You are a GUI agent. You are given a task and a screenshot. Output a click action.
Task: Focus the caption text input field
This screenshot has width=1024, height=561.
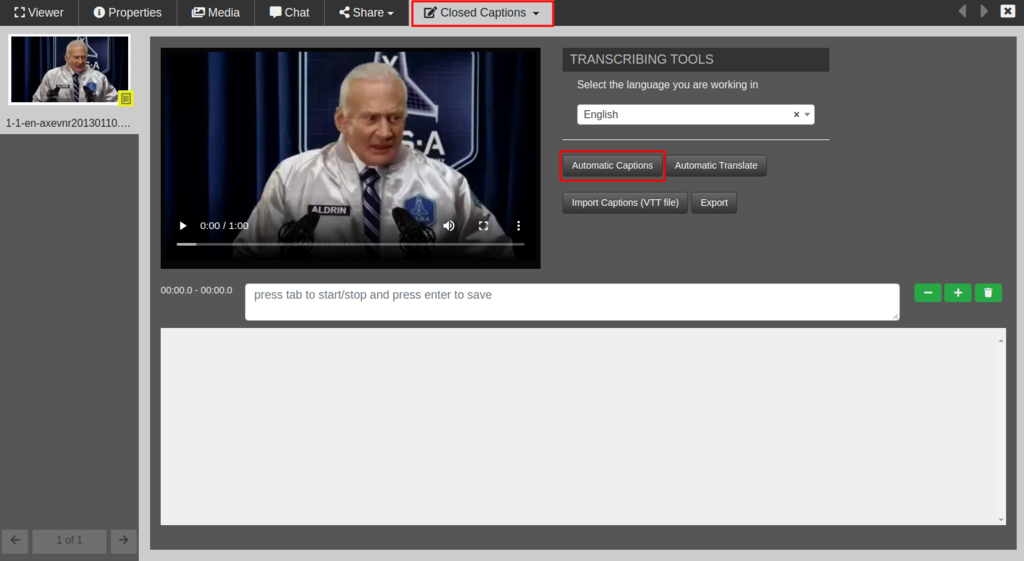[572, 302]
